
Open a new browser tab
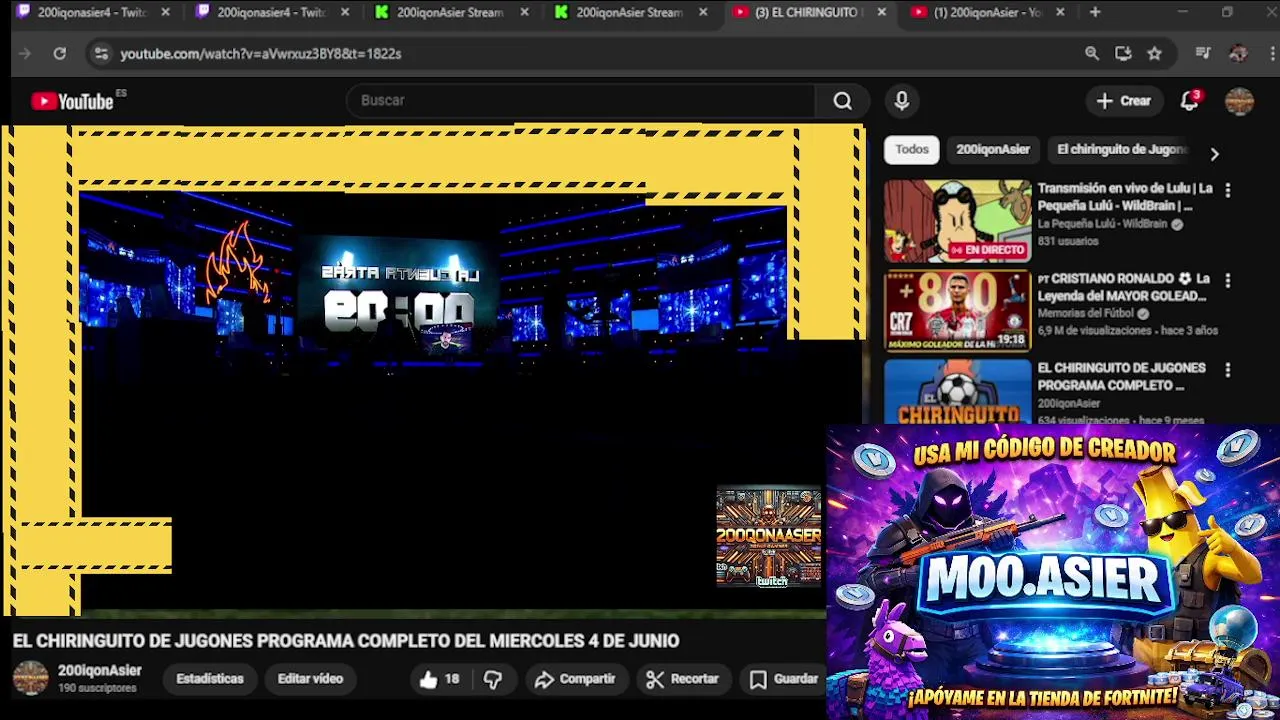pyautogui.click(x=1095, y=13)
